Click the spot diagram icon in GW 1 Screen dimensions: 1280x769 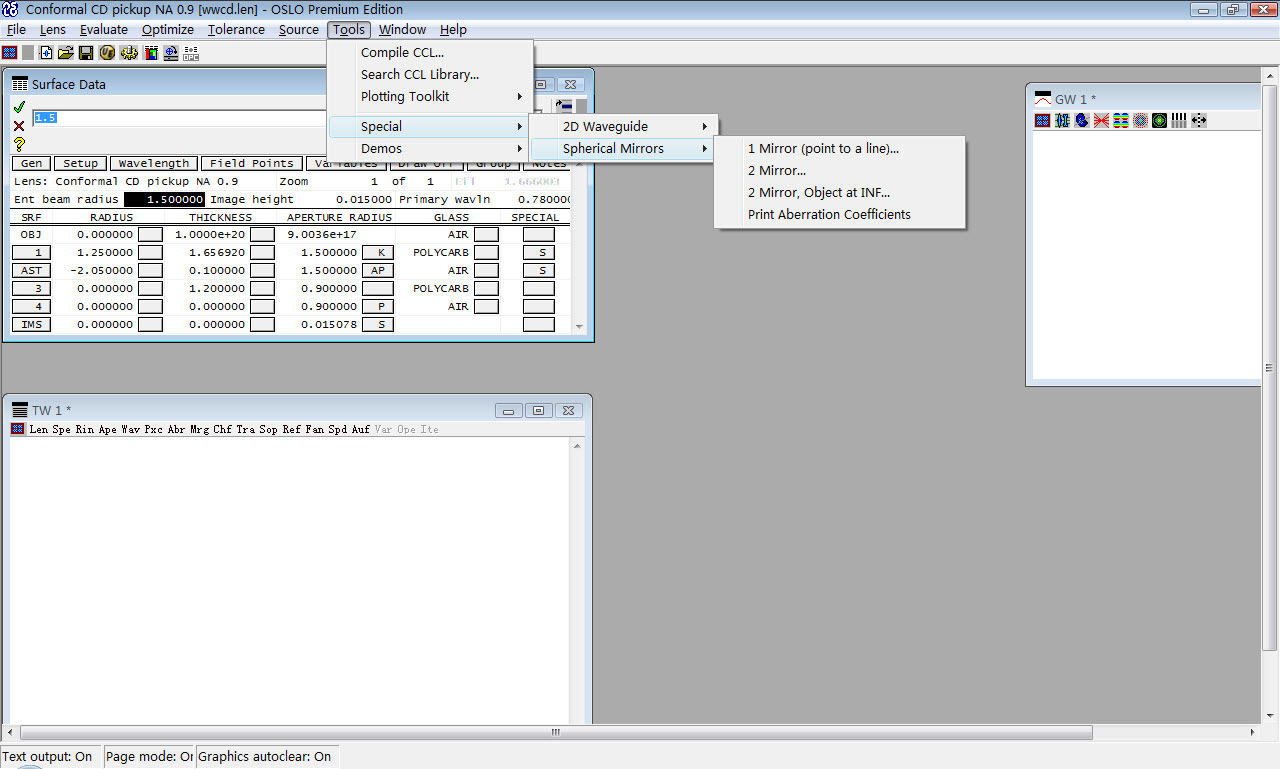(1140, 120)
